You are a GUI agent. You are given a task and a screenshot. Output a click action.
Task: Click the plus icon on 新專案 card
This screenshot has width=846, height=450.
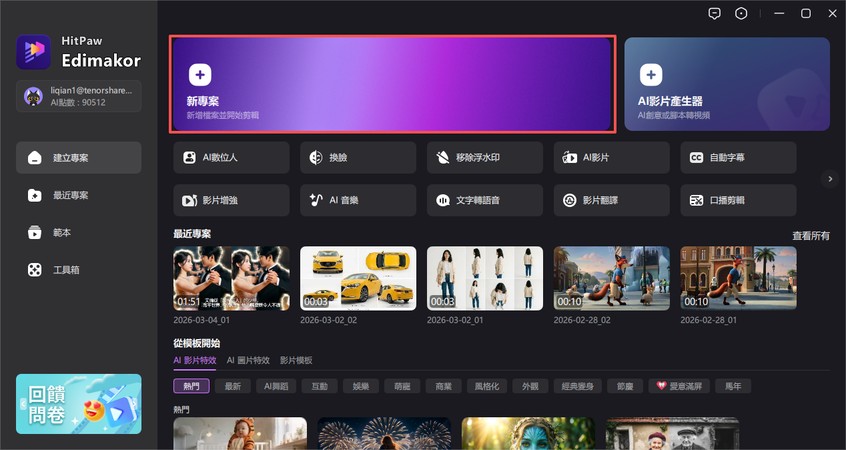click(200, 74)
